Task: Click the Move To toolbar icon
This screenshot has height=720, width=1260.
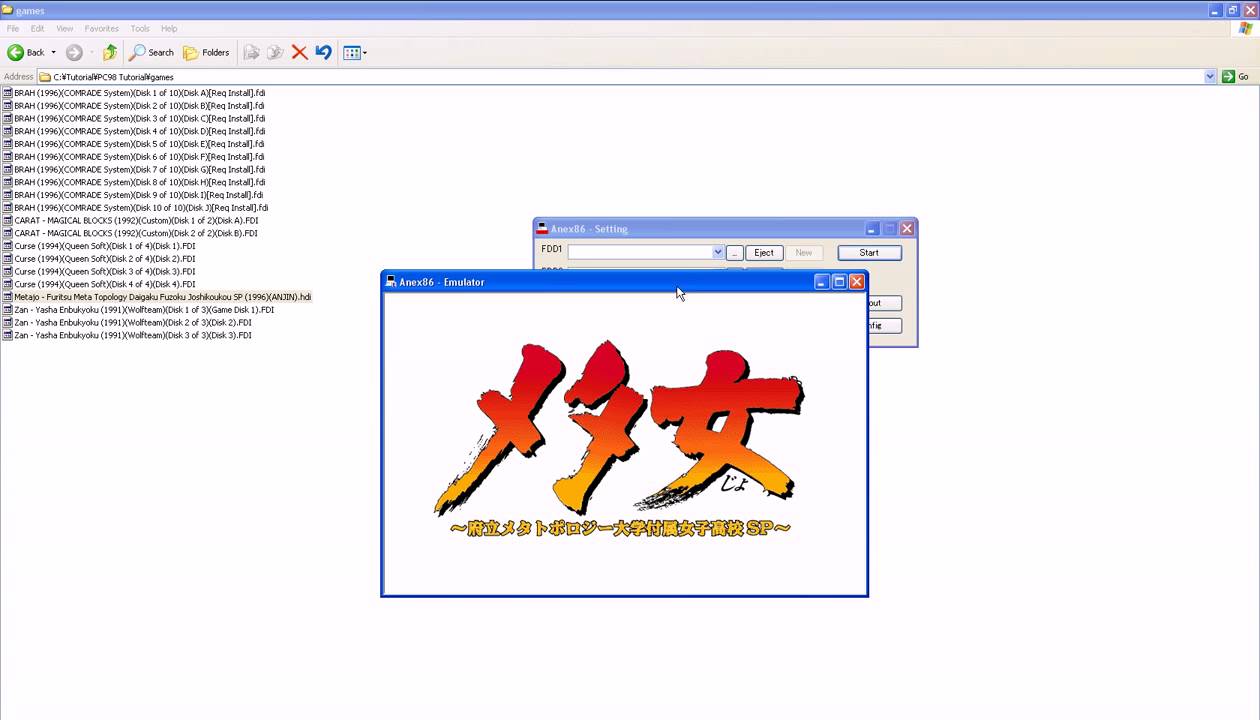Action: 252,52
